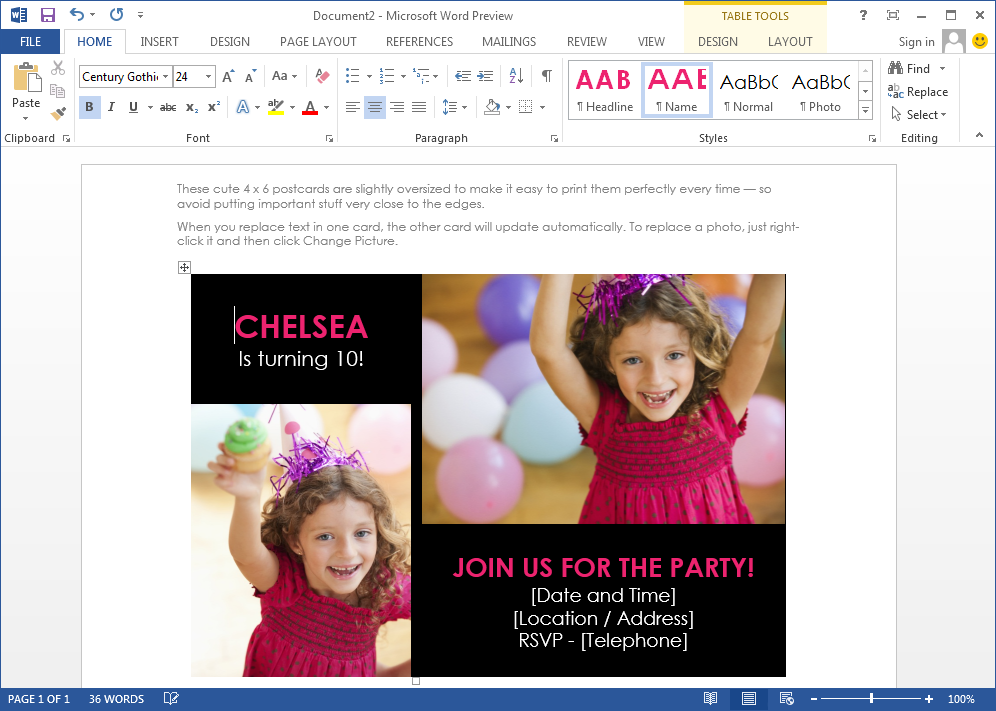Click the Sign in link

[x=916, y=41]
